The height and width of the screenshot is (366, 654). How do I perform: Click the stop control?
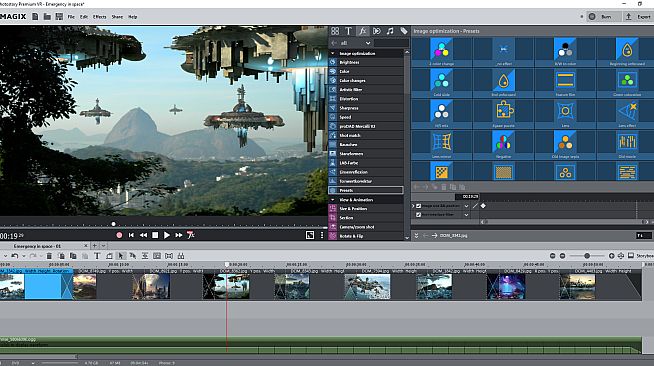pos(155,235)
